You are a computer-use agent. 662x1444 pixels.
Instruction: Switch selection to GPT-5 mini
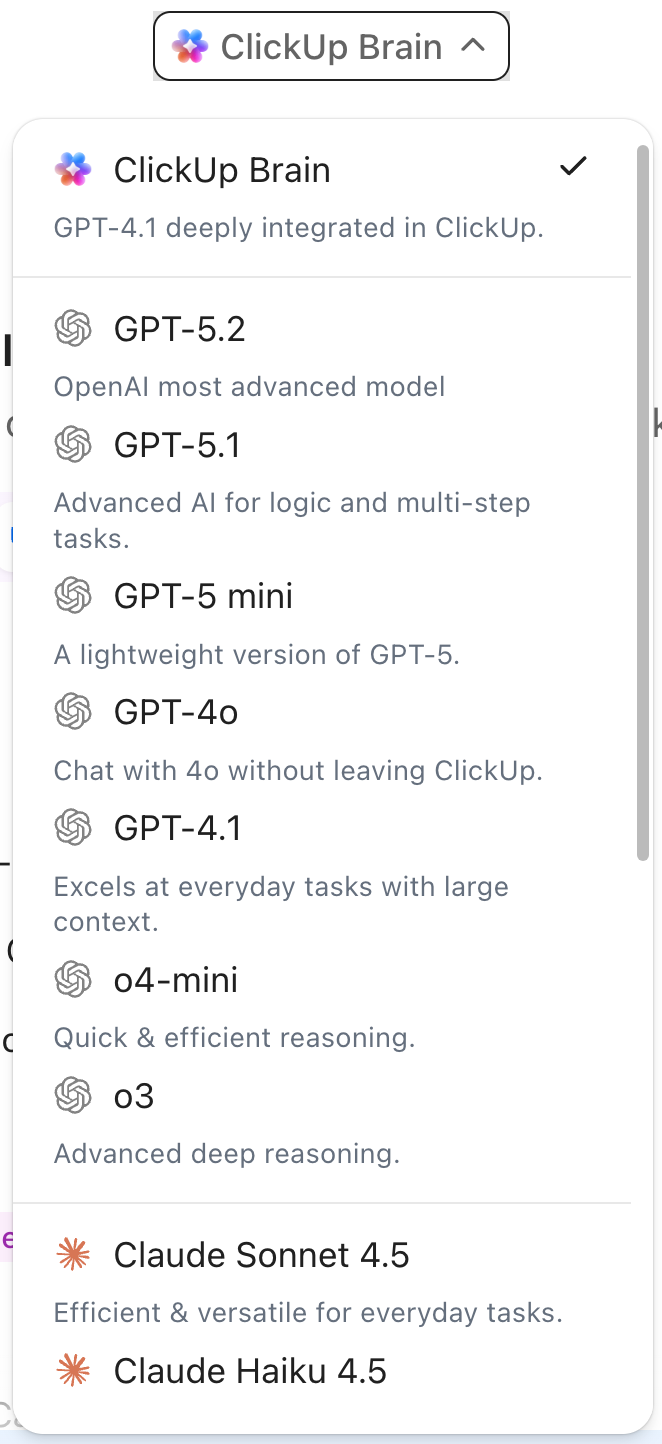[x=205, y=595]
